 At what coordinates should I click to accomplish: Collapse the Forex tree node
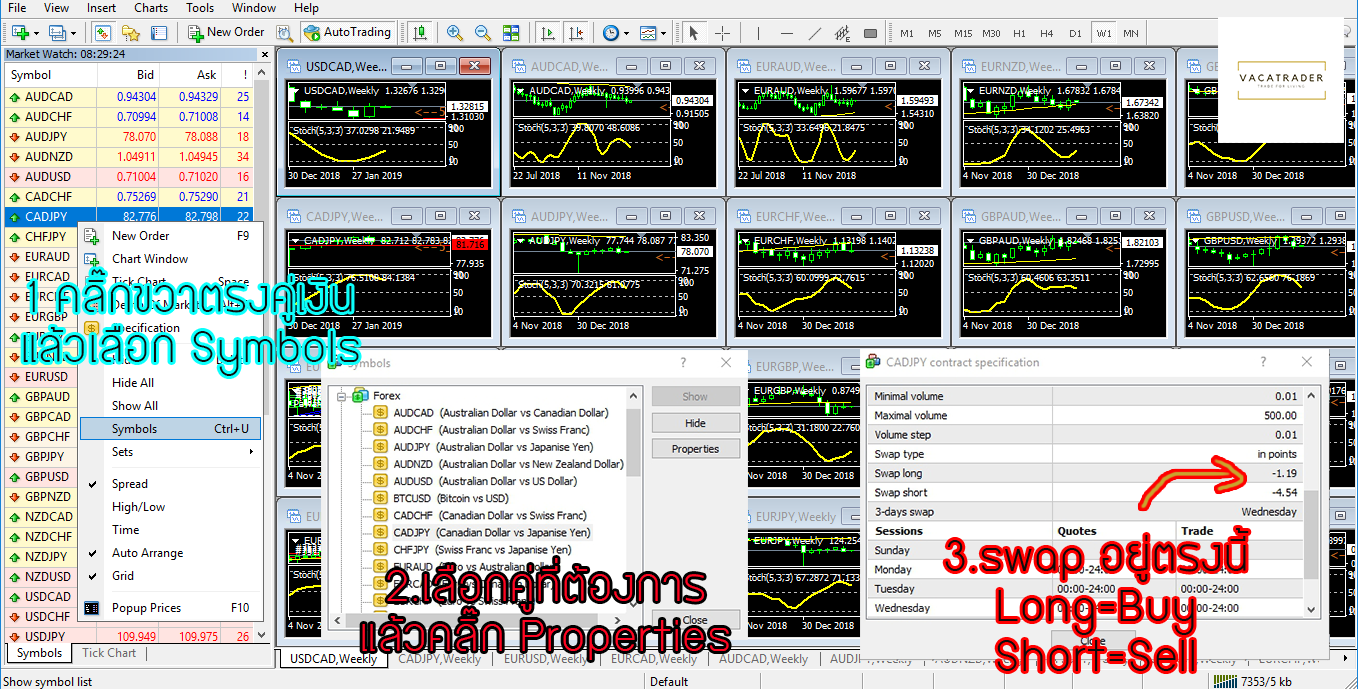click(342, 396)
